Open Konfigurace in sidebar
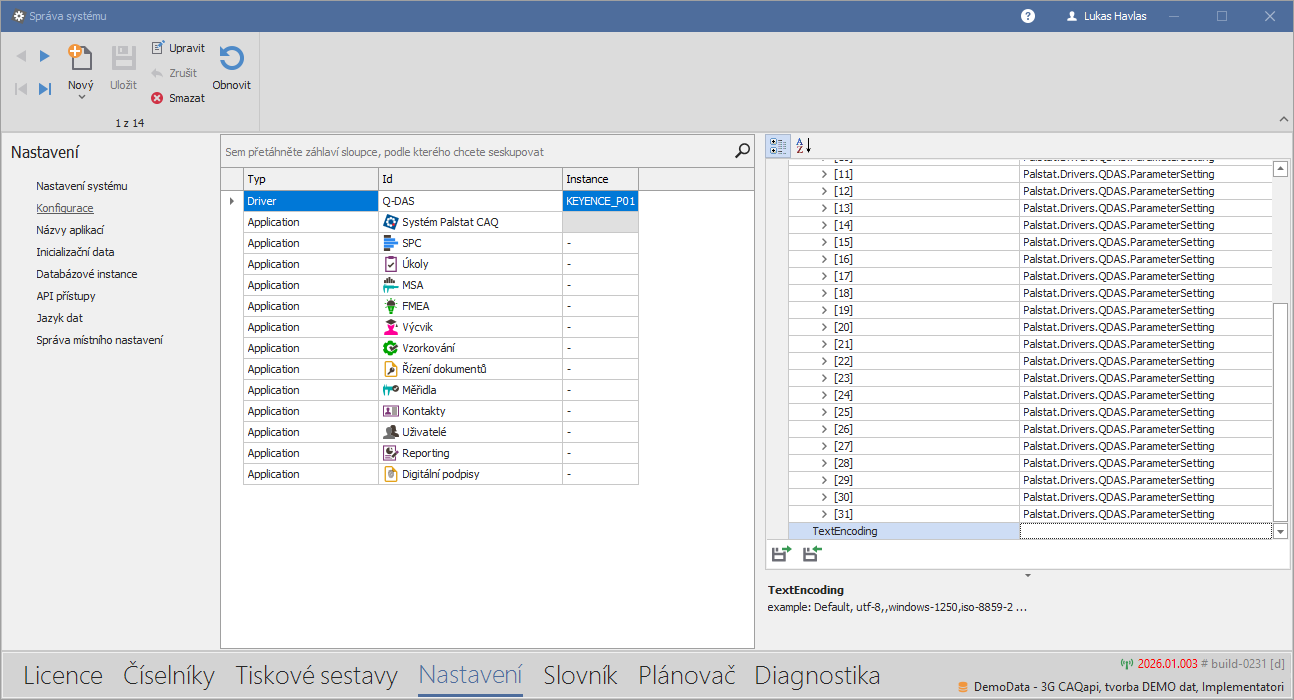This screenshot has width=1294, height=700. (x=65, y=208)
